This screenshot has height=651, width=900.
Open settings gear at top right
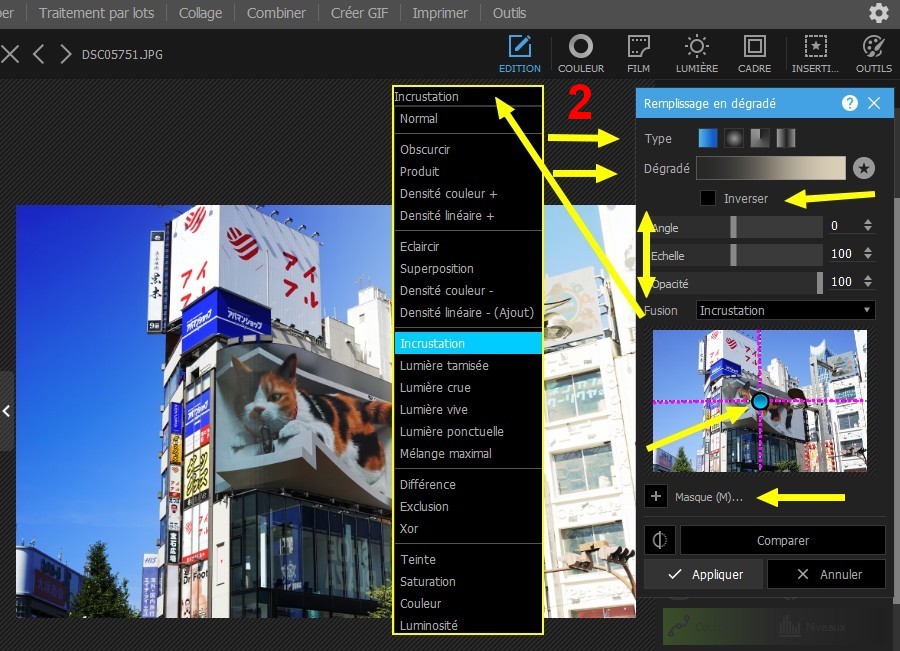click(879, 13)
